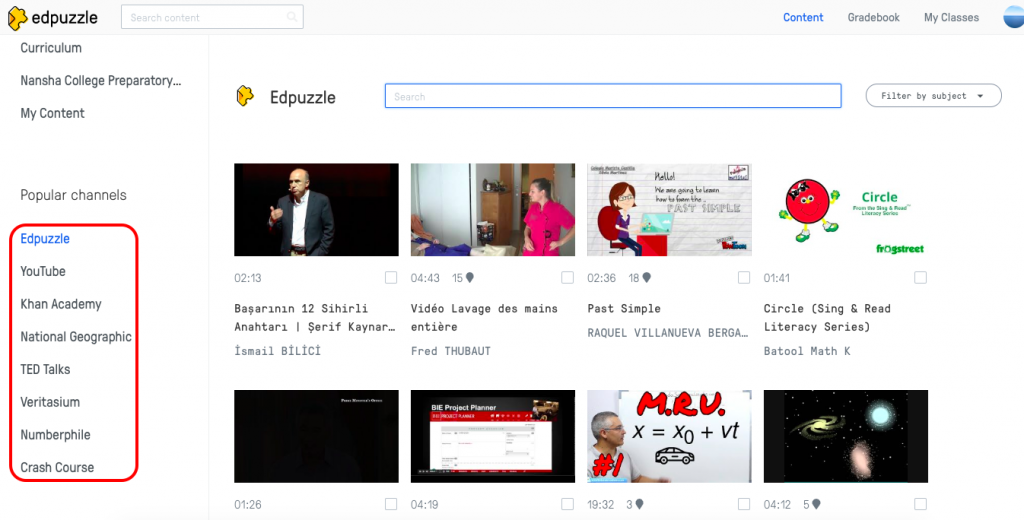The height and width of the screenshot is (520, 1024).
Task: Click the Edpuzzle channel puzzle icon beside heading
Action: tap(245, 96)
